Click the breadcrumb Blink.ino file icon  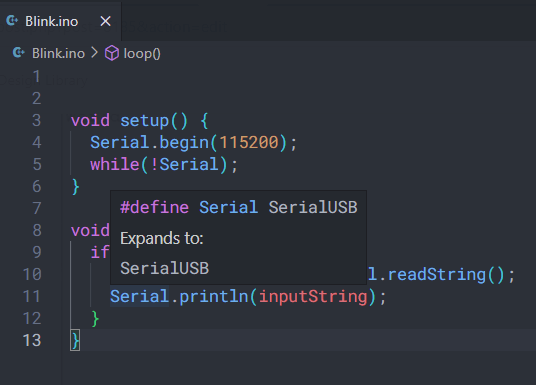click(18, 53)
